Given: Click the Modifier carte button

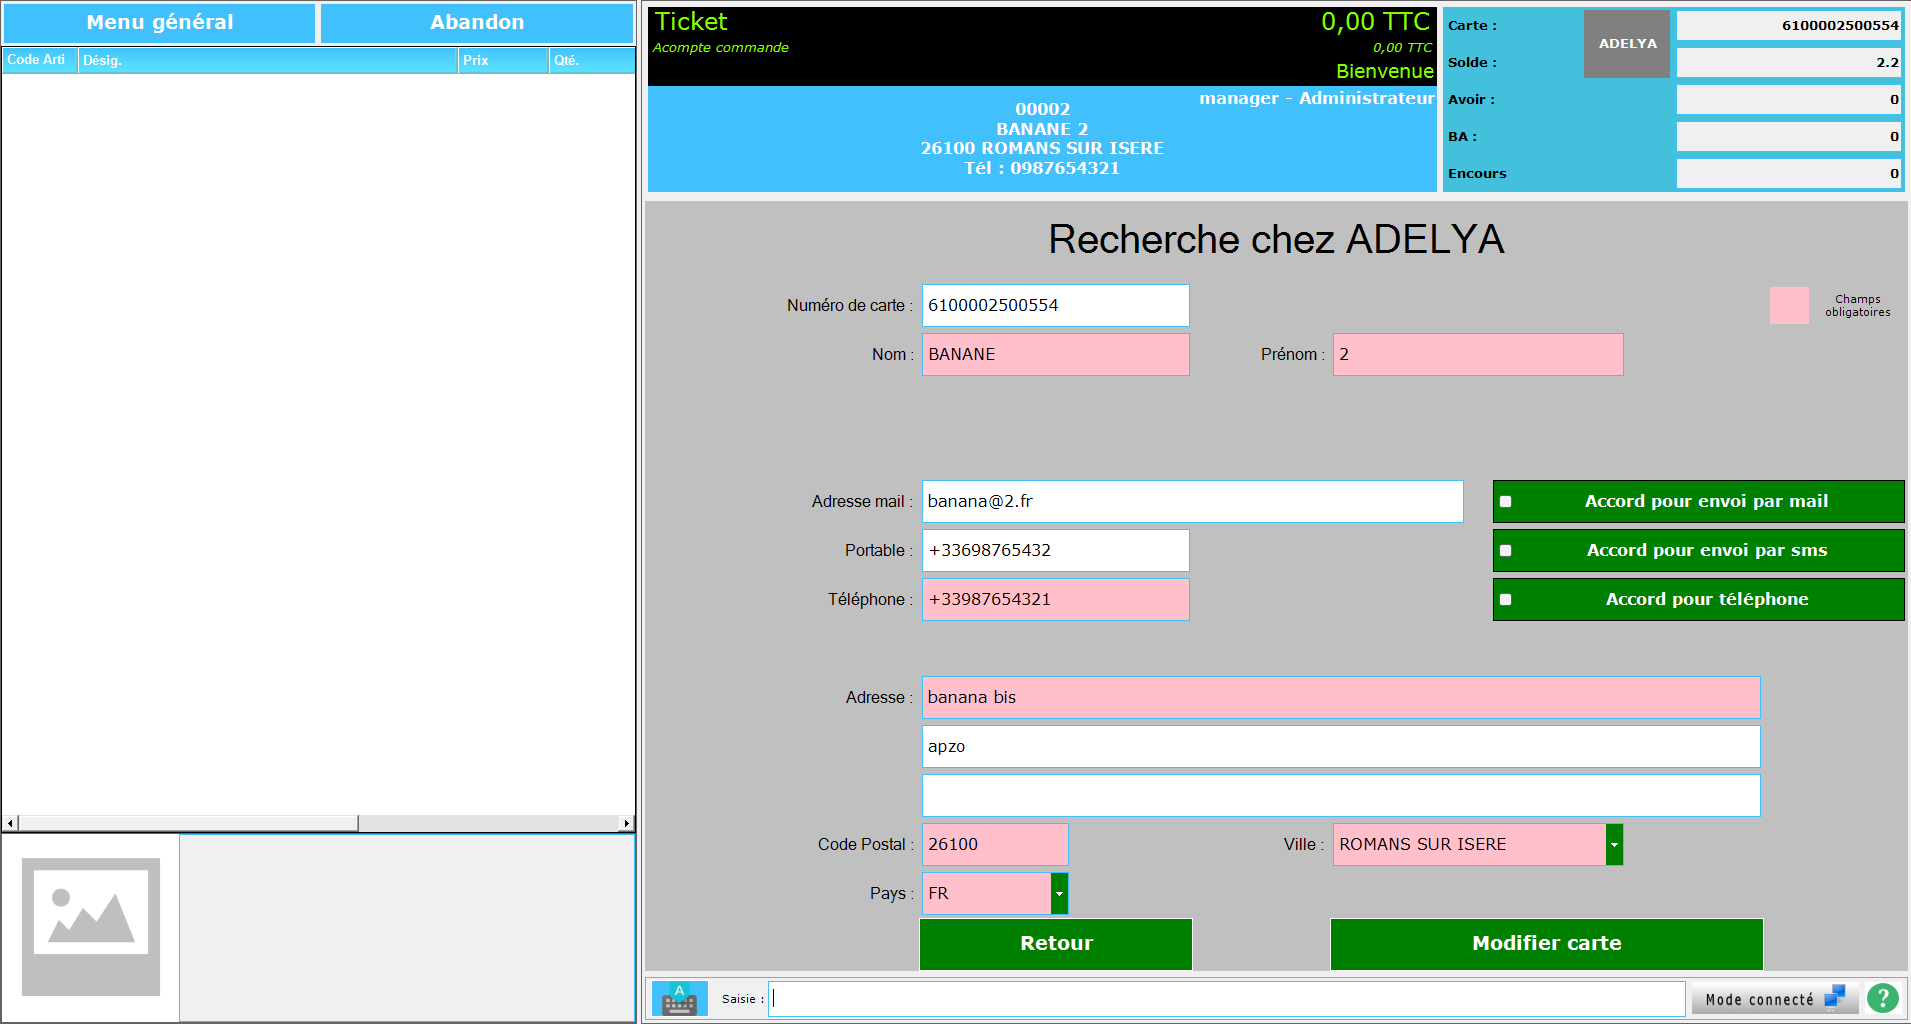Looking at the screenshot, I should click(1547, 944).
